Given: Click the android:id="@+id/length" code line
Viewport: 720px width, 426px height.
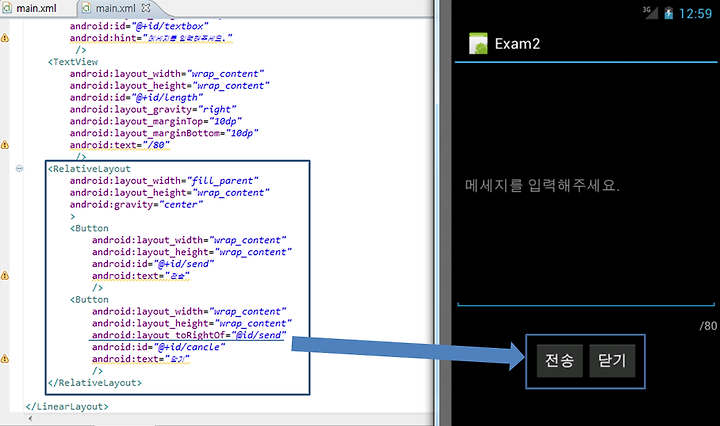Looking at the screenshot, I should (x=136, y=97).
